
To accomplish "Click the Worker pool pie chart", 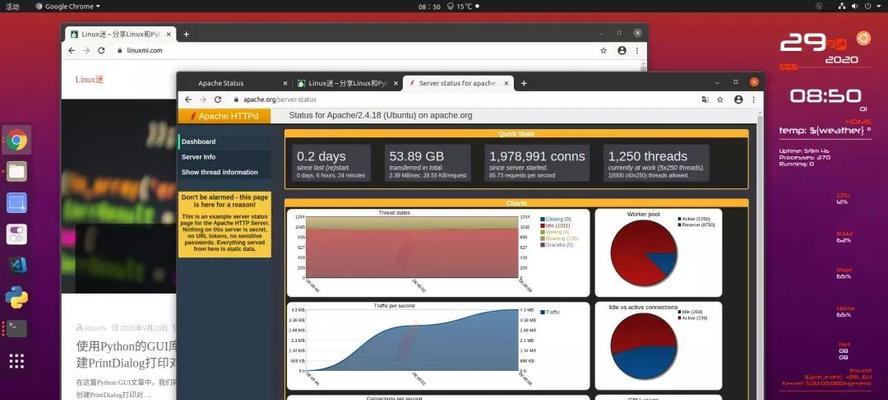I will coord(643,253).
